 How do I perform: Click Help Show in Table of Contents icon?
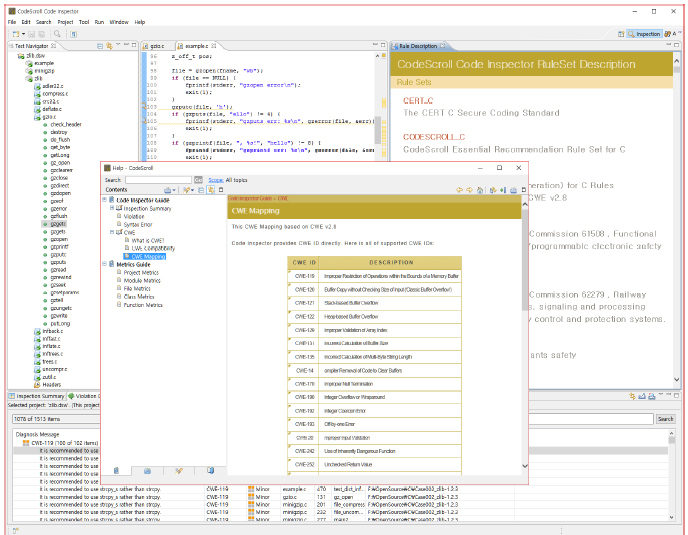click(493, 190)
